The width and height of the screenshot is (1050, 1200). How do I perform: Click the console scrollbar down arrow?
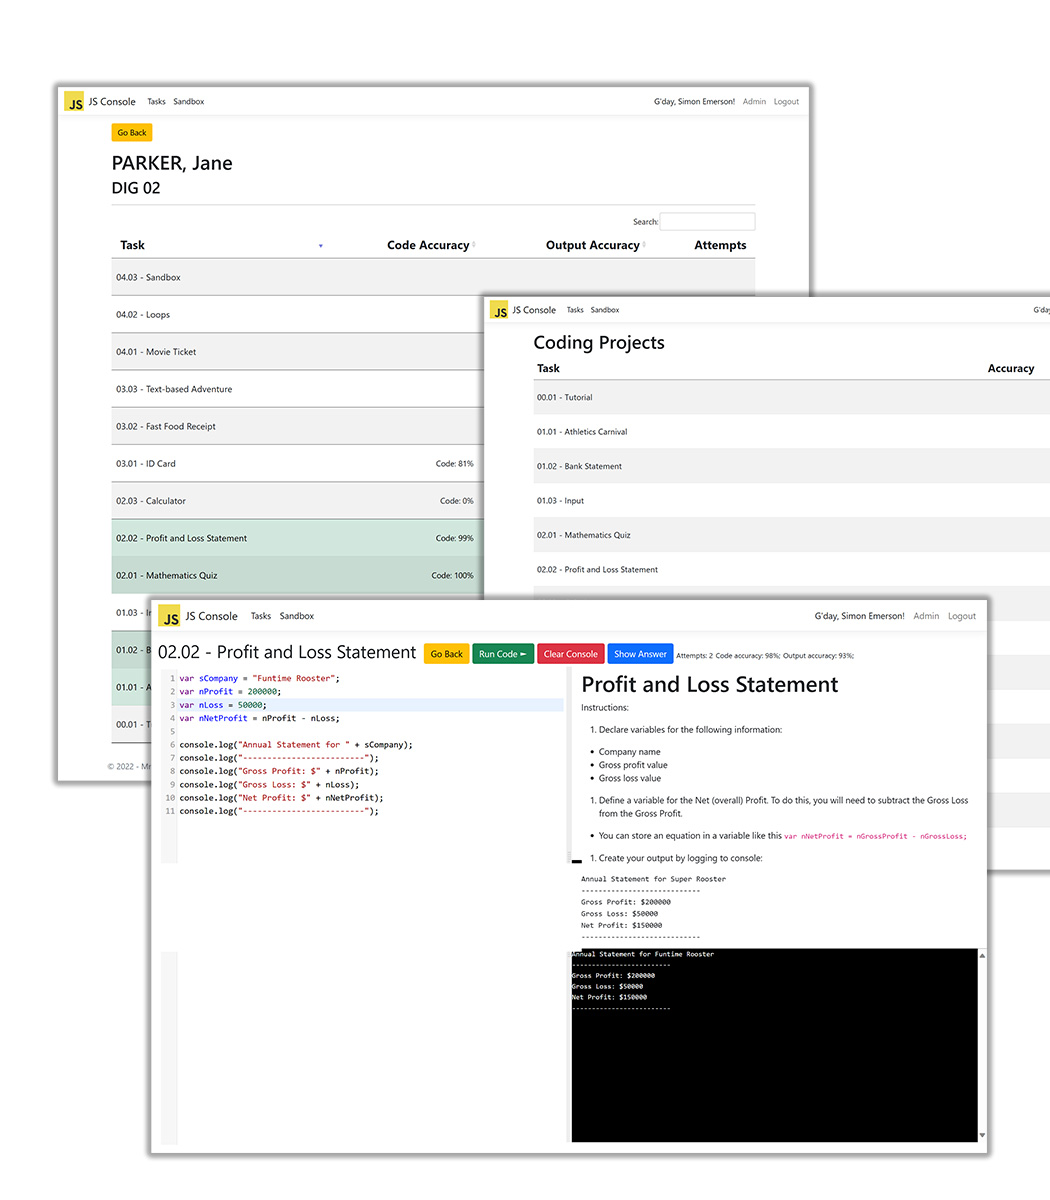(982, 1135)
